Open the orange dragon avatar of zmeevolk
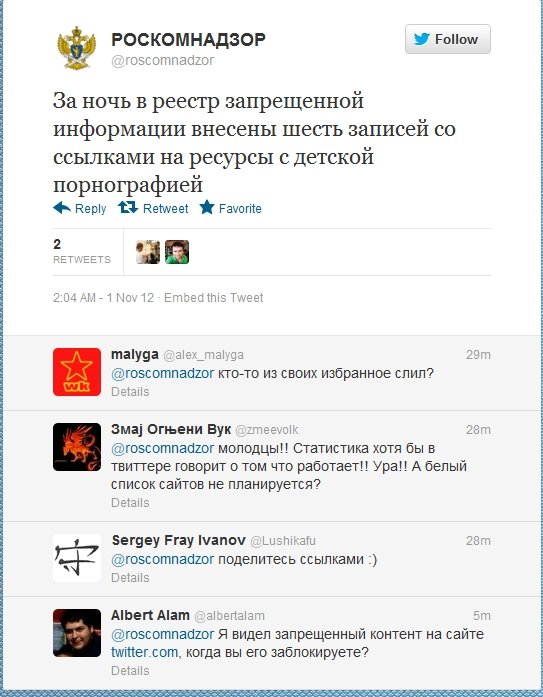543x697 pixels. (x=77, y=447)
